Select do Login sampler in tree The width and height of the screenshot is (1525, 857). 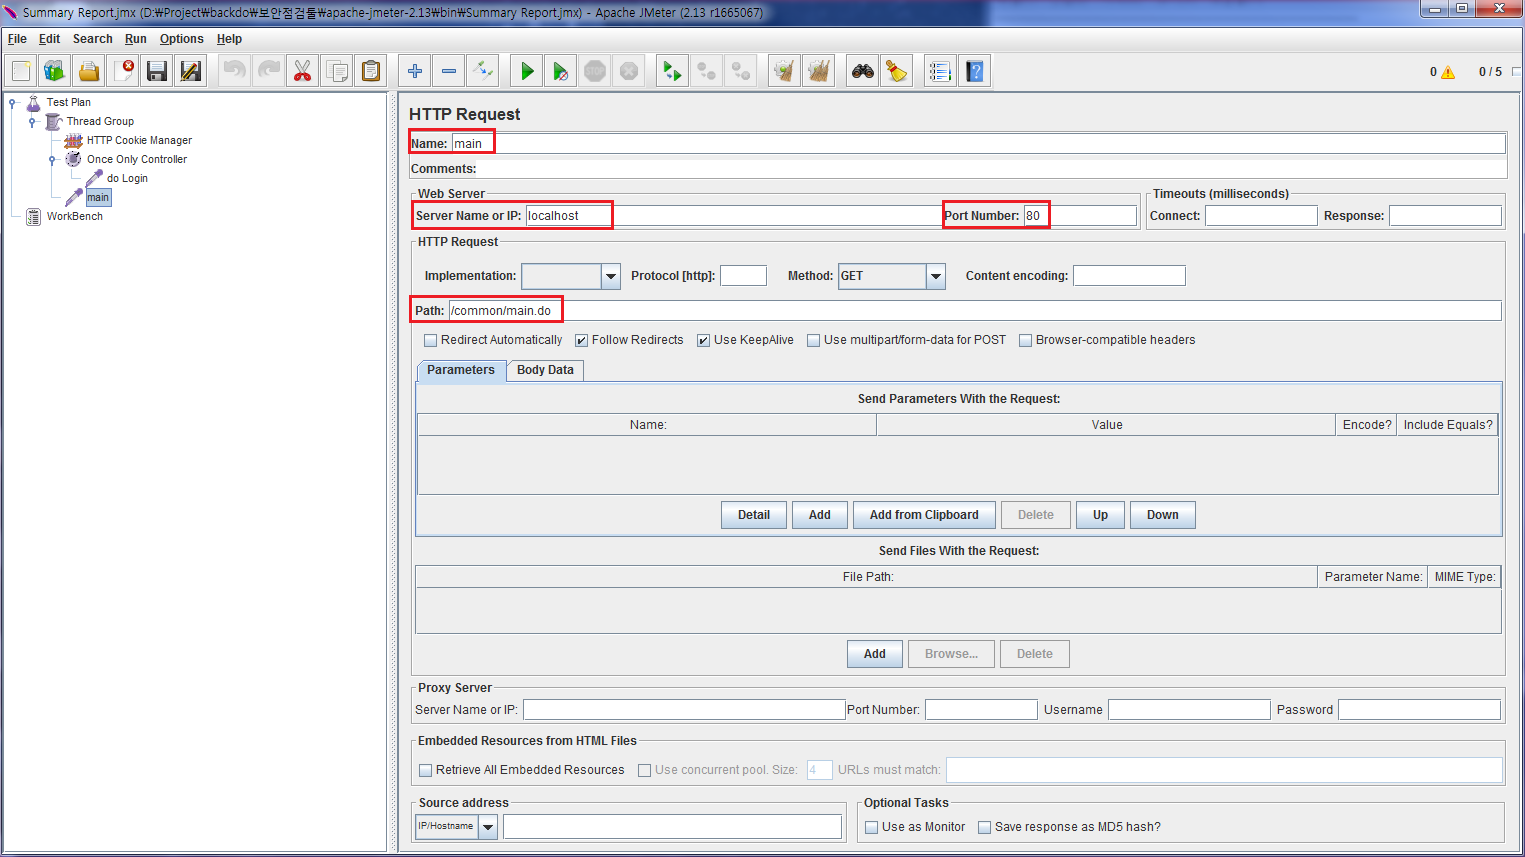[127, 178]
